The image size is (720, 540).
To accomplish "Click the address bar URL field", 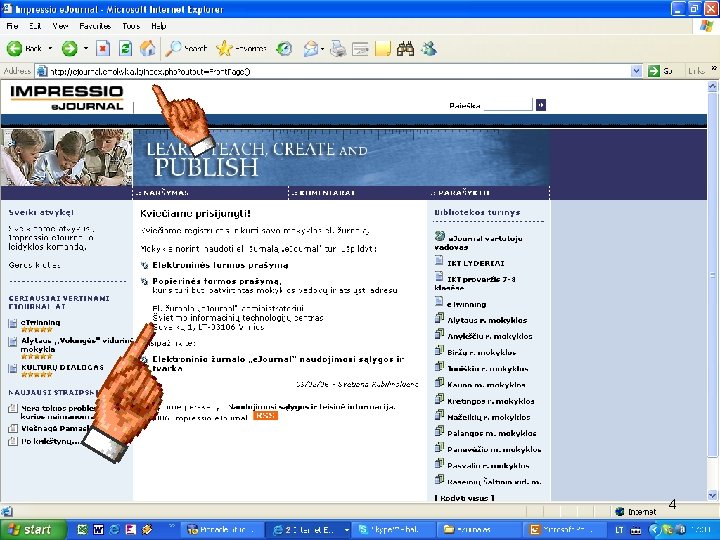I will pyautogui.click(x=338, y=71).
